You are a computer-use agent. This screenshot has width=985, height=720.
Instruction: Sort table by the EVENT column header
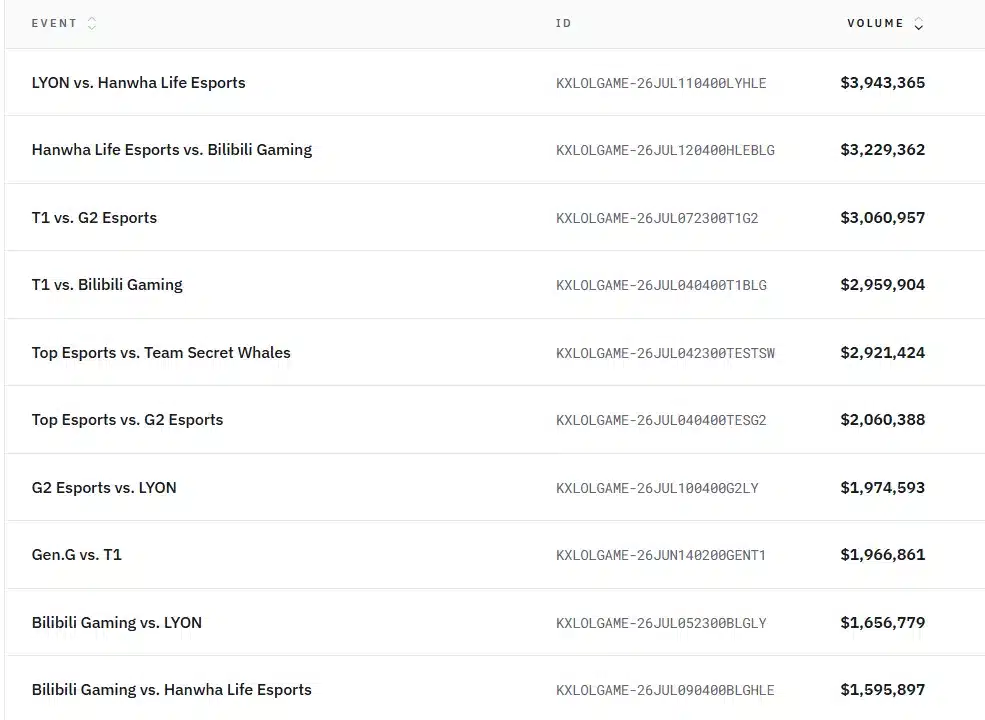54,23
